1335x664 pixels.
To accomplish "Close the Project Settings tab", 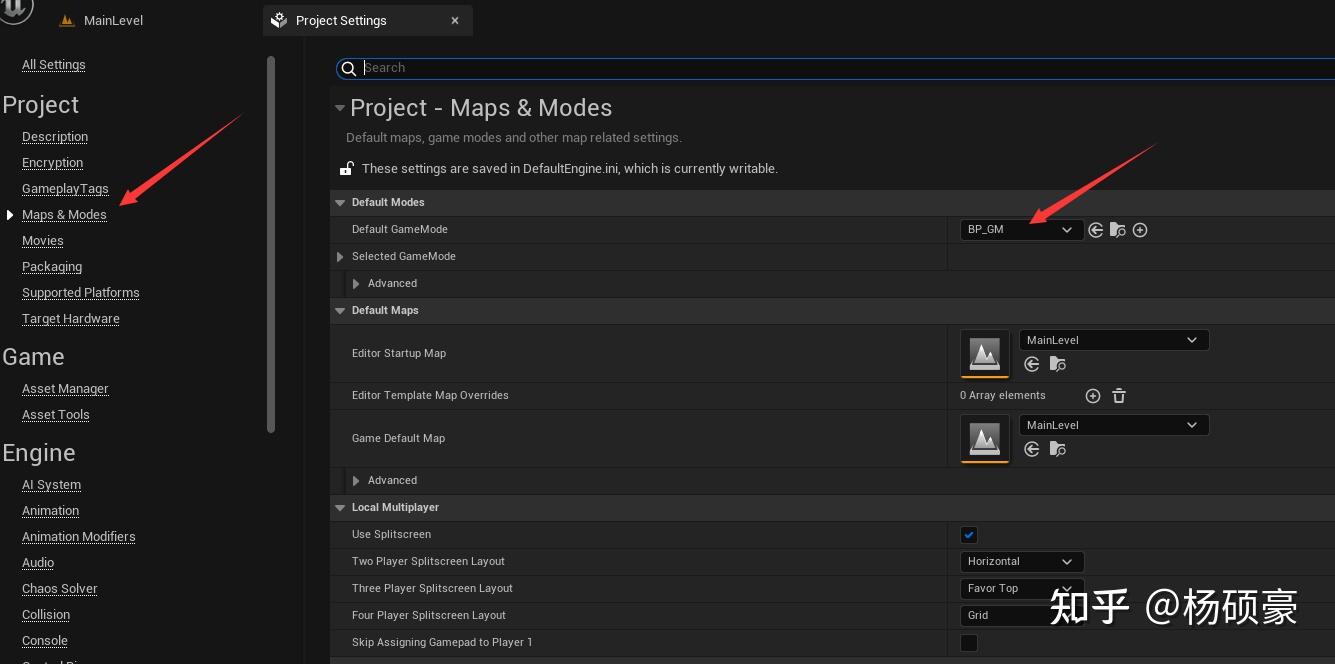I will (455, 21).
